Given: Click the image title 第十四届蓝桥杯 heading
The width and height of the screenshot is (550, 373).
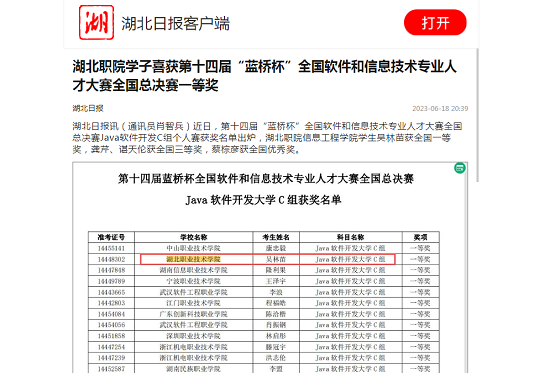Looking at the screenshot, I should 266,179.
